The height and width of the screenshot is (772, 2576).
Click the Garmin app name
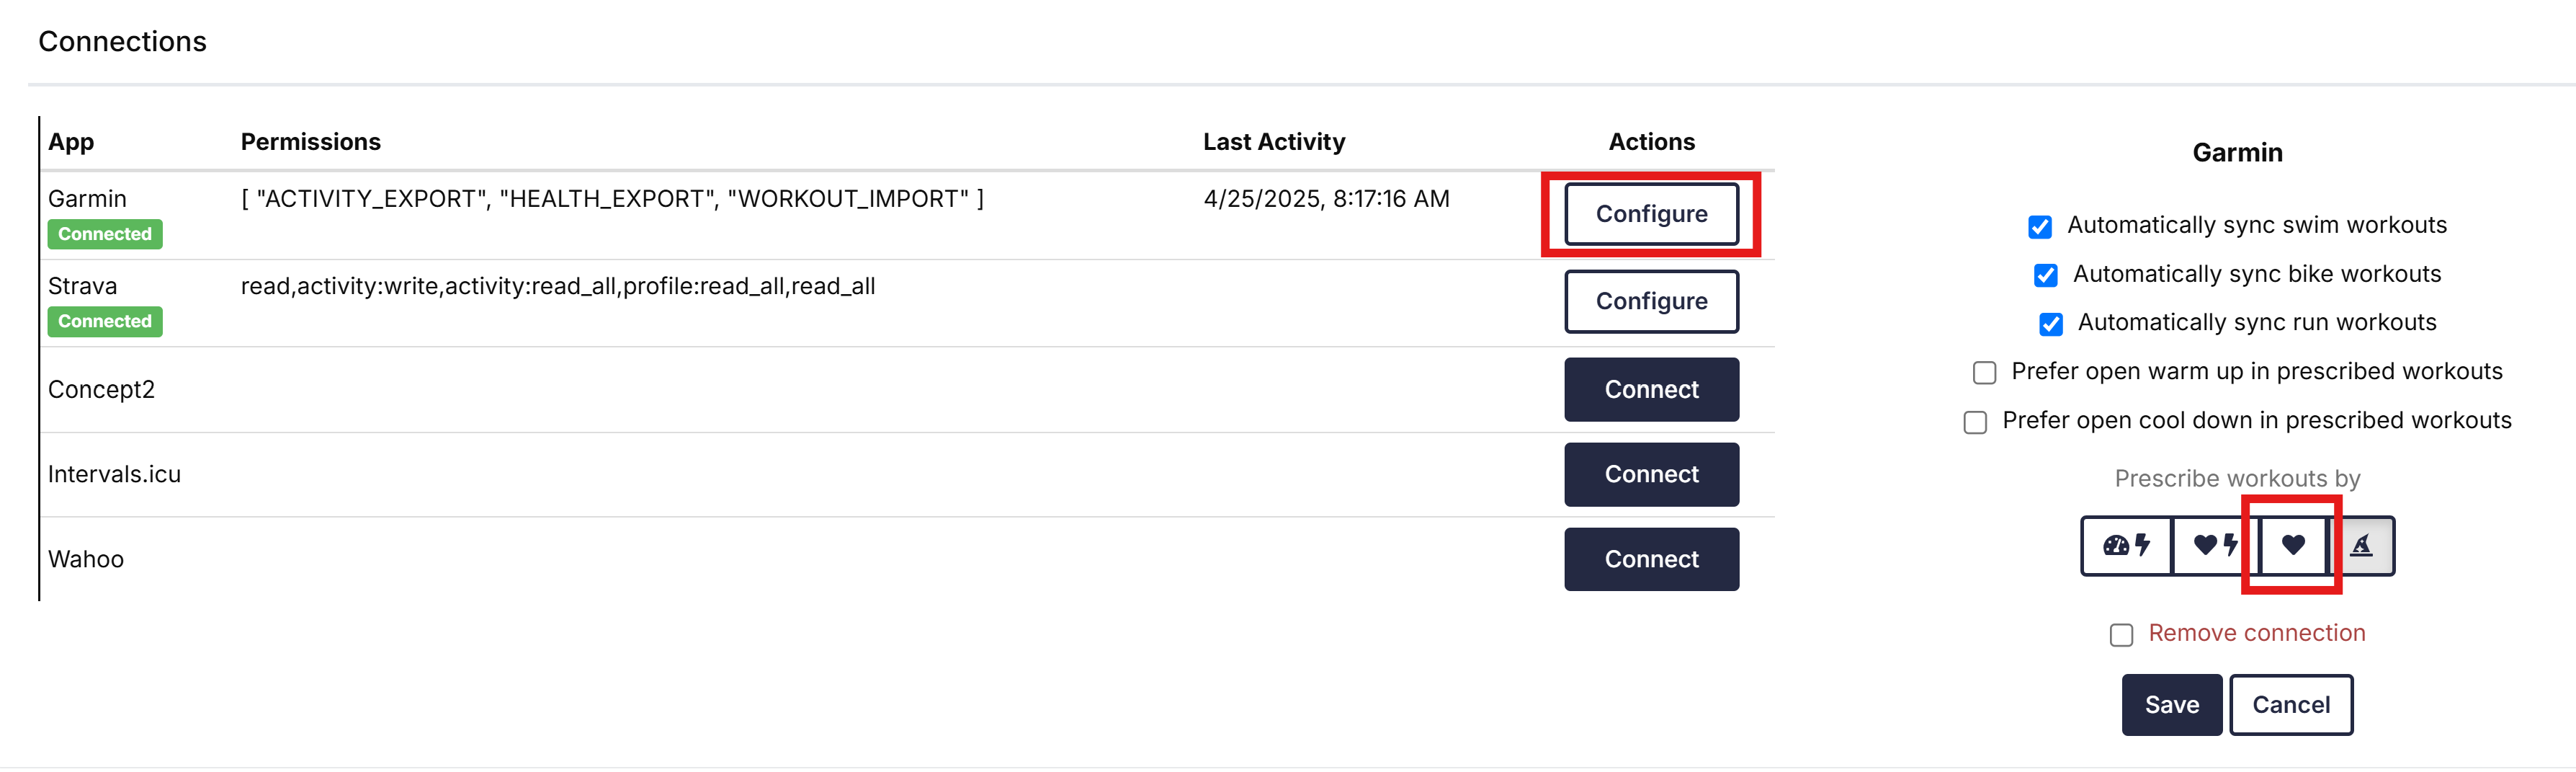click(87, 199)
